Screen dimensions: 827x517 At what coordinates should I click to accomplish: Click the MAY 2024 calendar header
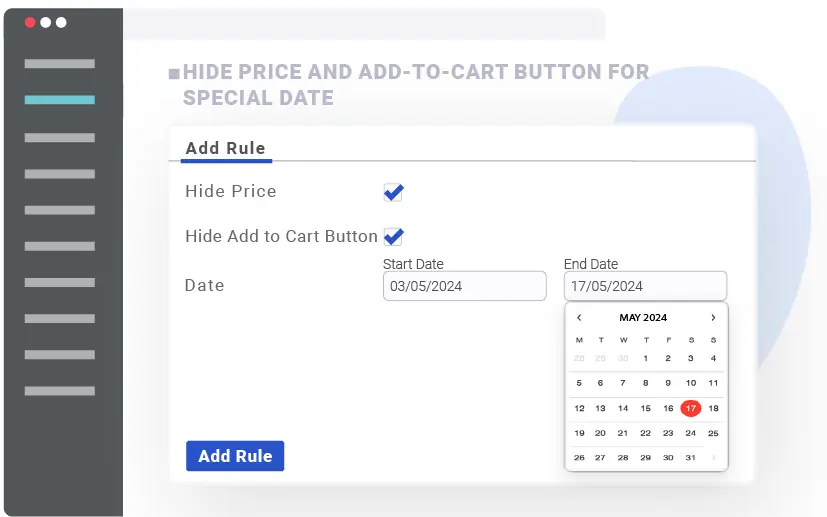click(643, 318)
